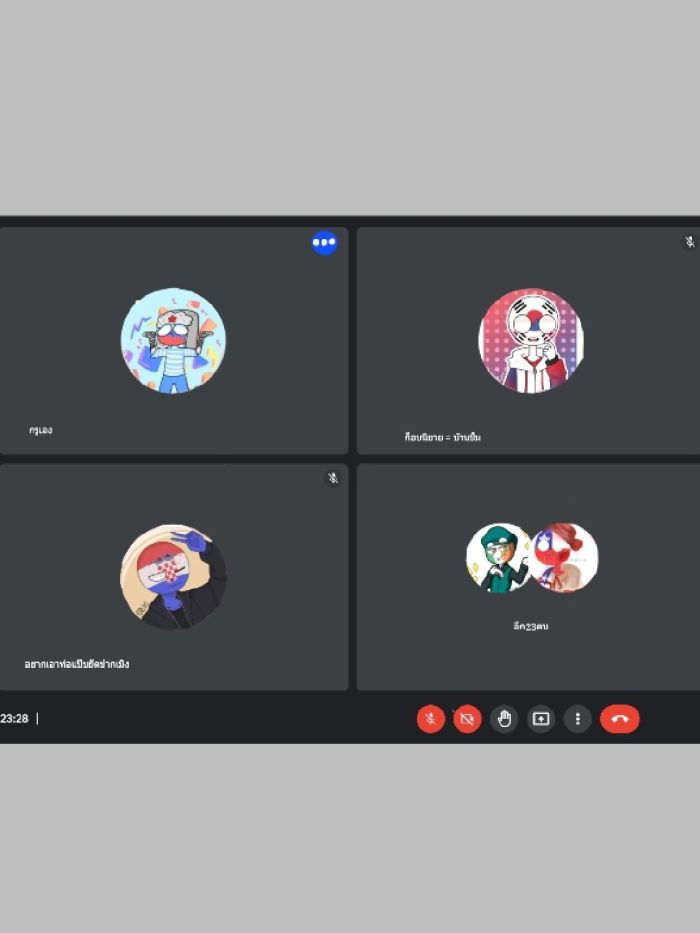
Task: Select the Russia-flag hat character avatar
Action: pos(173,341)
